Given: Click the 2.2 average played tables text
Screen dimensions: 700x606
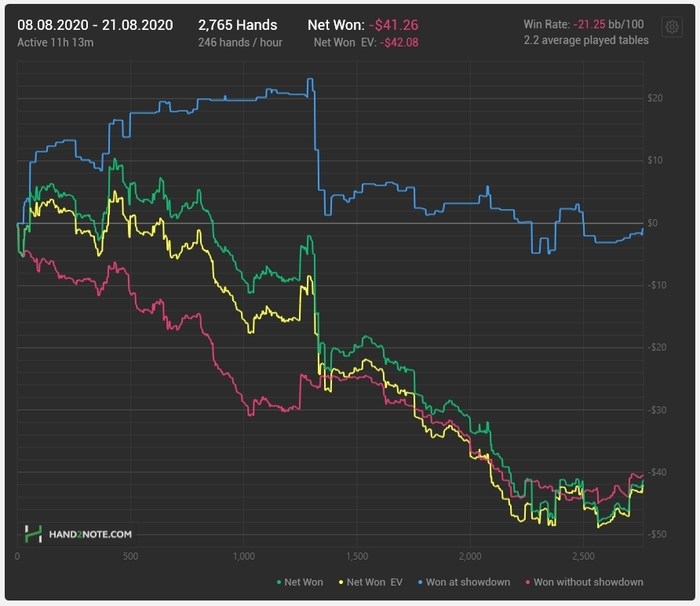Looking at the screenshot, I should [x=586, y=41].
